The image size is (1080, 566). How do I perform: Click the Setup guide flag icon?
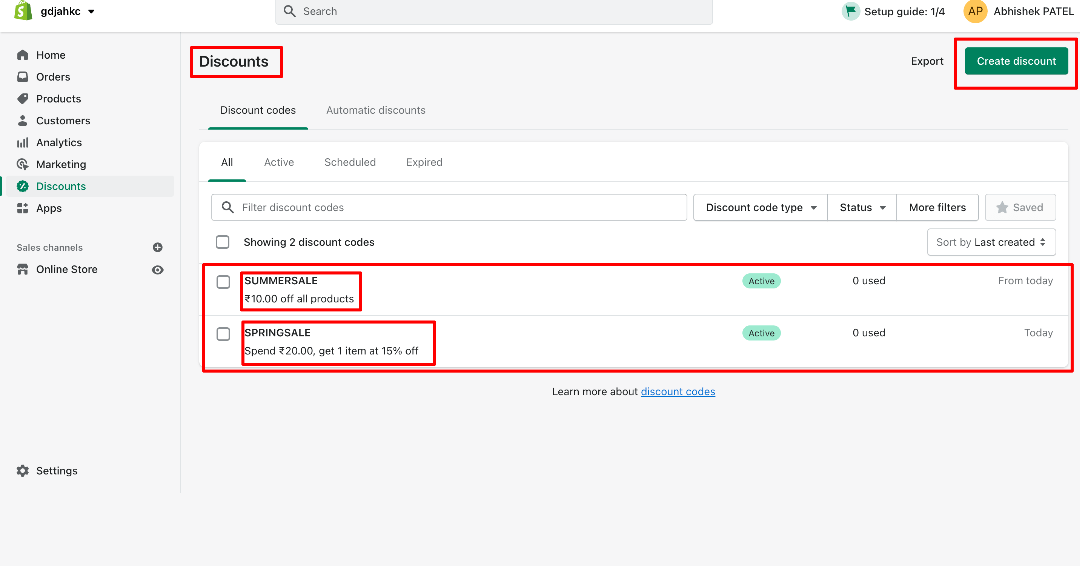[851, 11]
